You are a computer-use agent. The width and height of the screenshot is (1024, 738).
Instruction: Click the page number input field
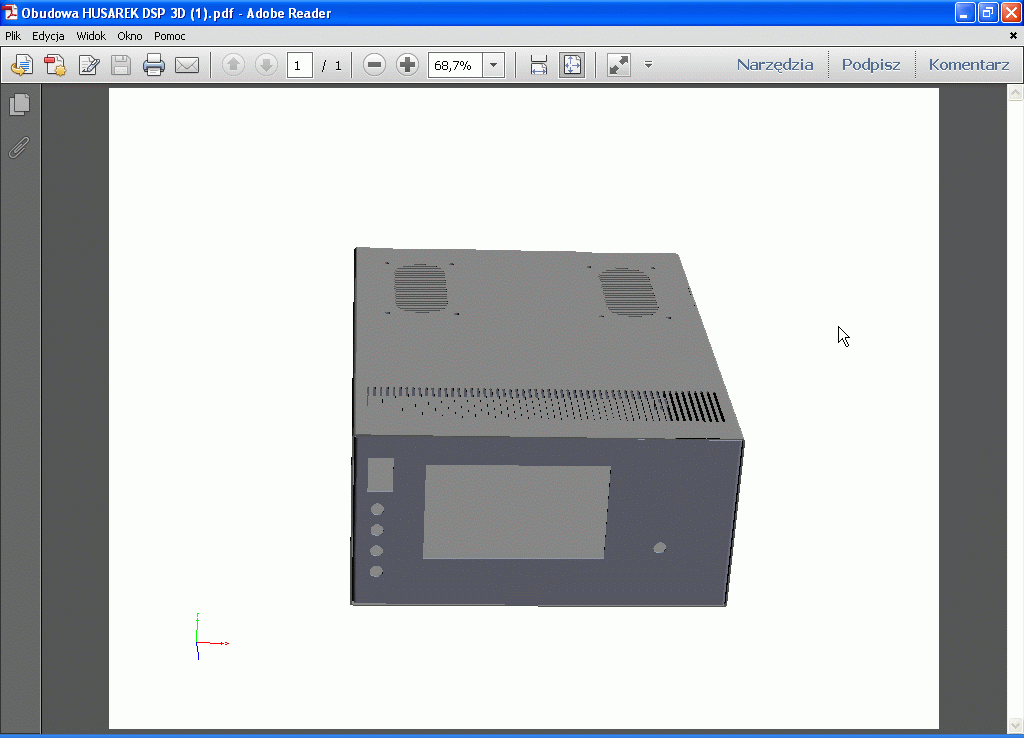point(300,66)
